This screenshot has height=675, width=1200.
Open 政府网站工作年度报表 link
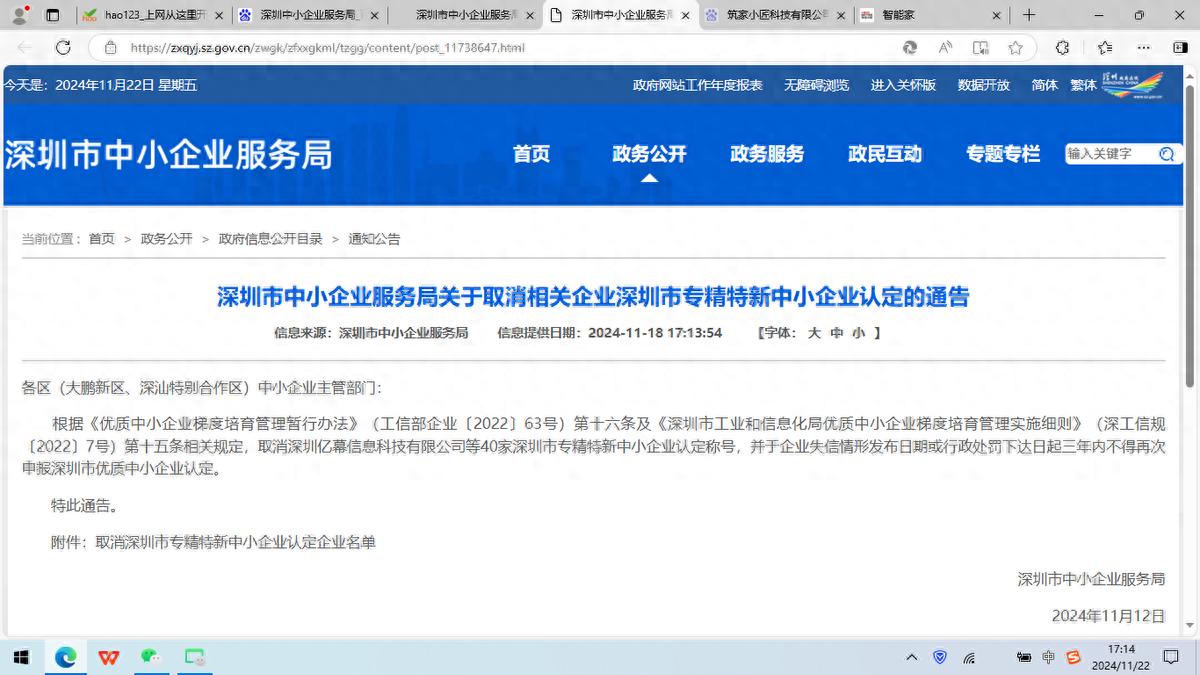coord(697,85)
